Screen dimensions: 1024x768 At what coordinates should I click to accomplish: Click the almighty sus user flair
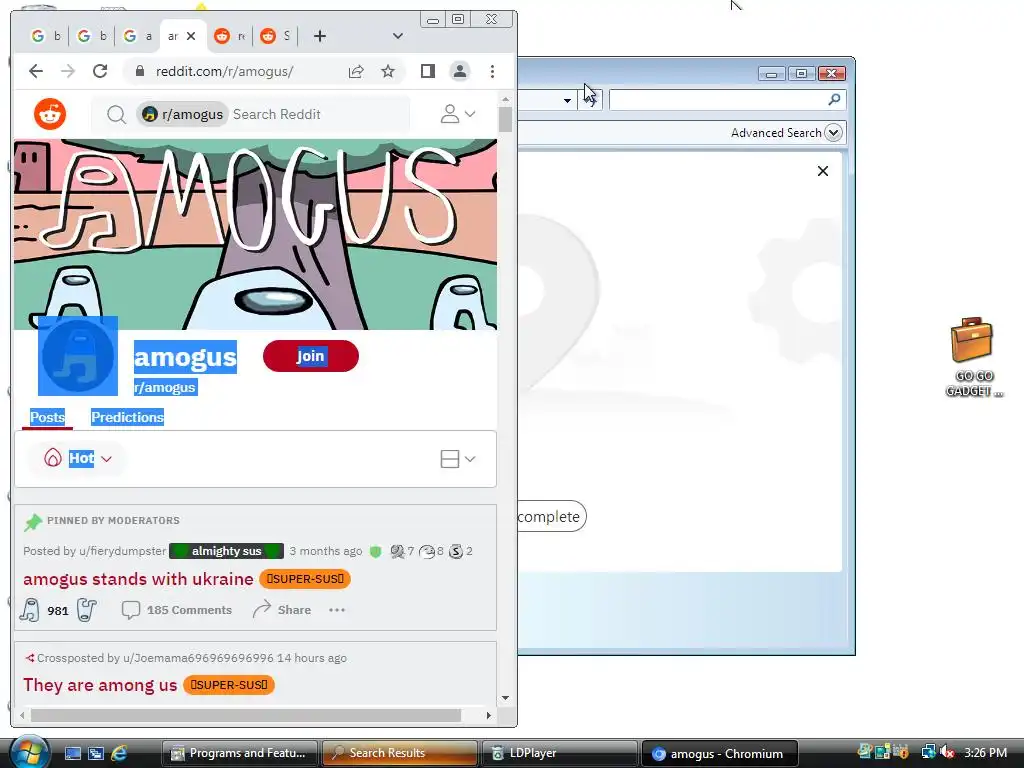(x=227, y=551)
